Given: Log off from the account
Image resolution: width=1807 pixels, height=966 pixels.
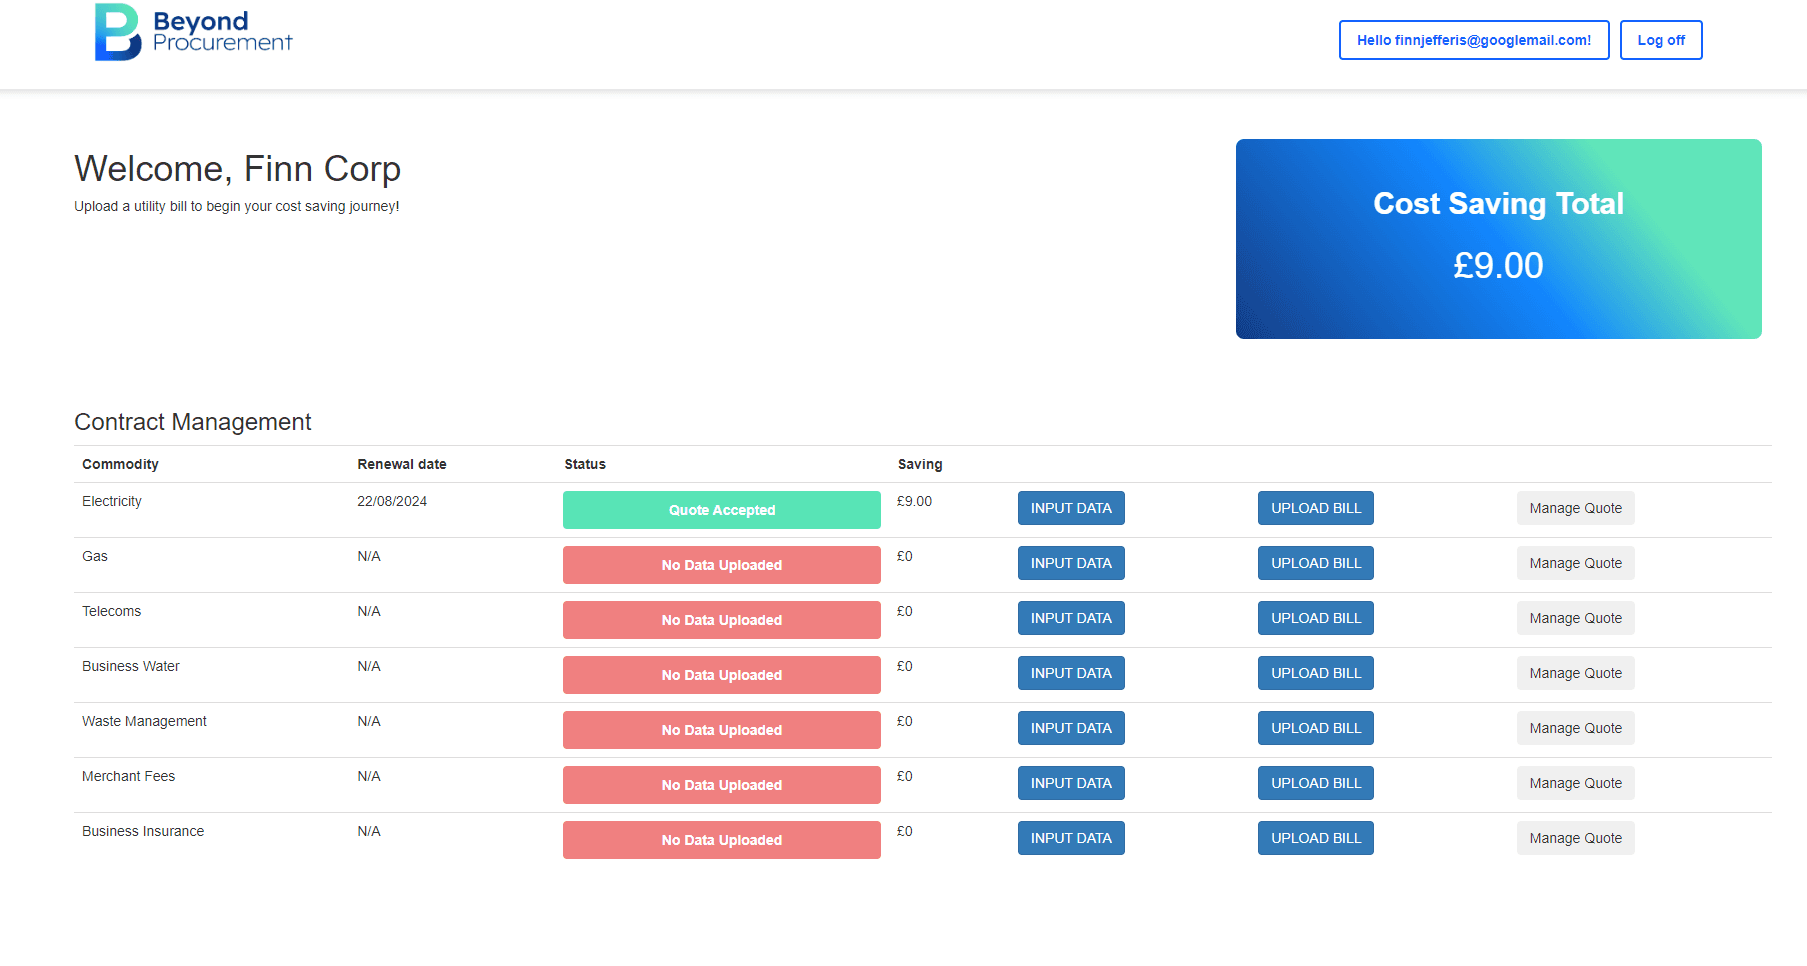Looking at the screenshot, I should (1660, 40).
